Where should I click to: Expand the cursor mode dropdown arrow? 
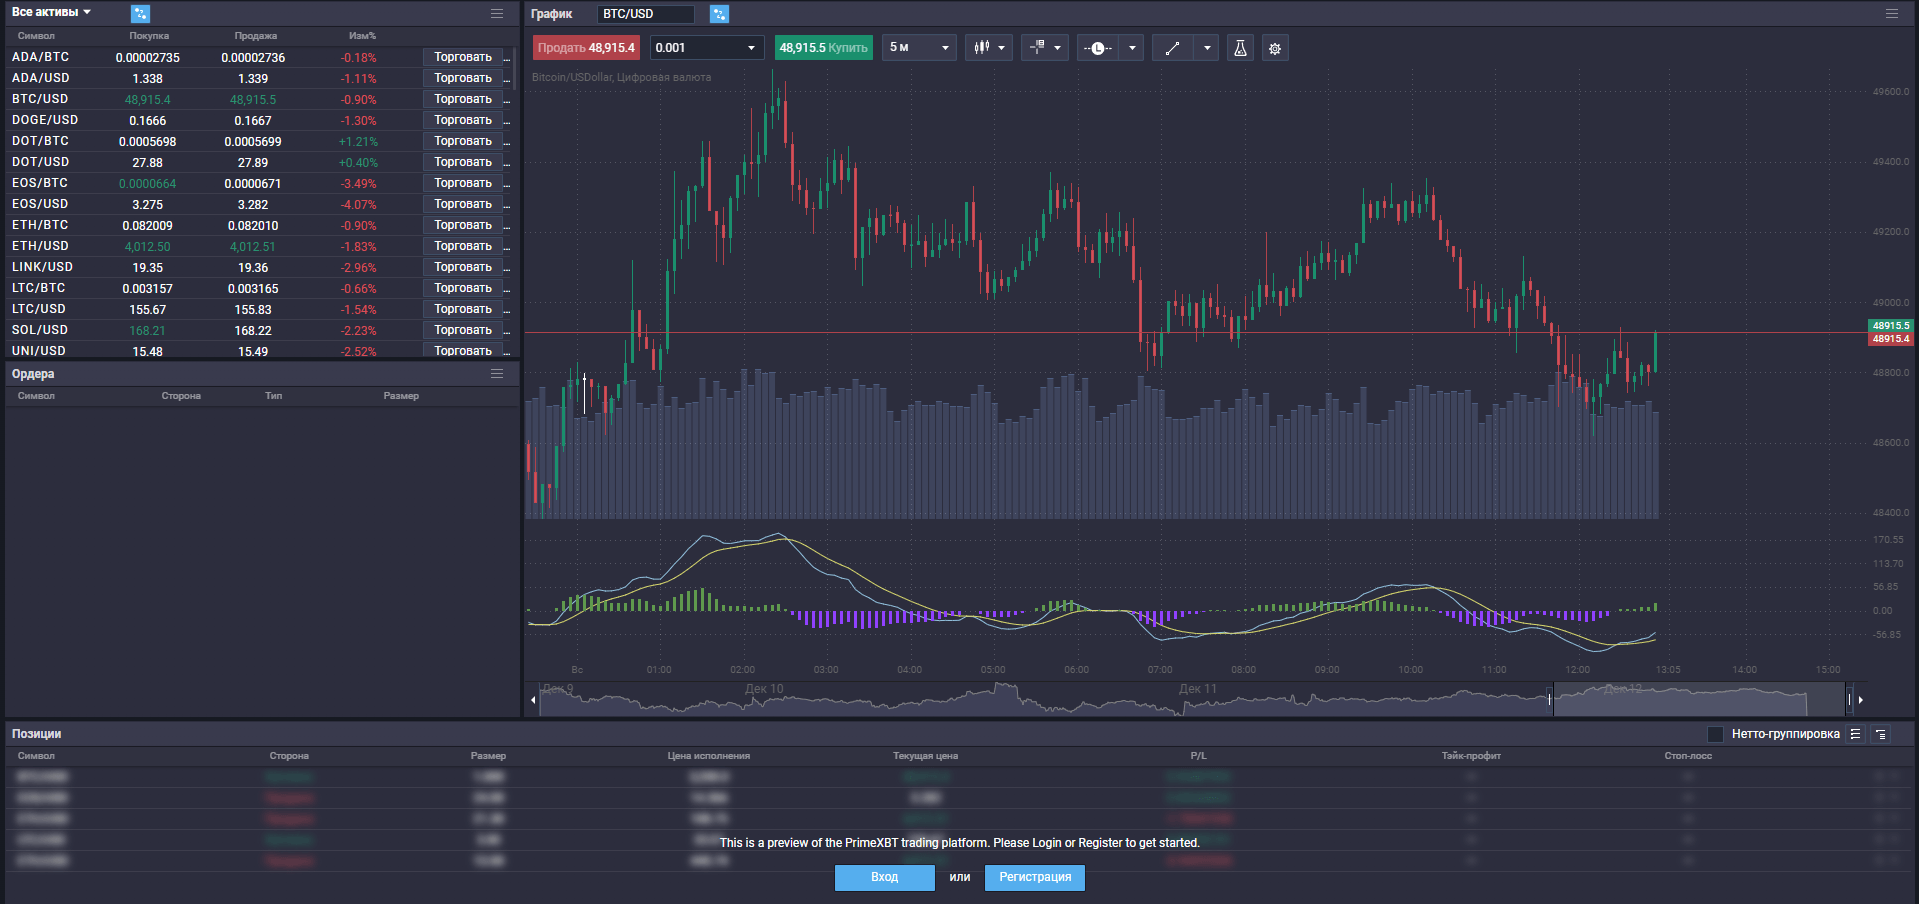[x=1057, y=48]
